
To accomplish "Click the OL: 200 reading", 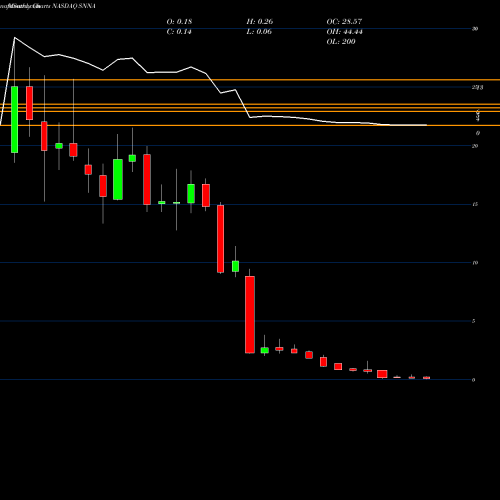I will coord(341,42).
